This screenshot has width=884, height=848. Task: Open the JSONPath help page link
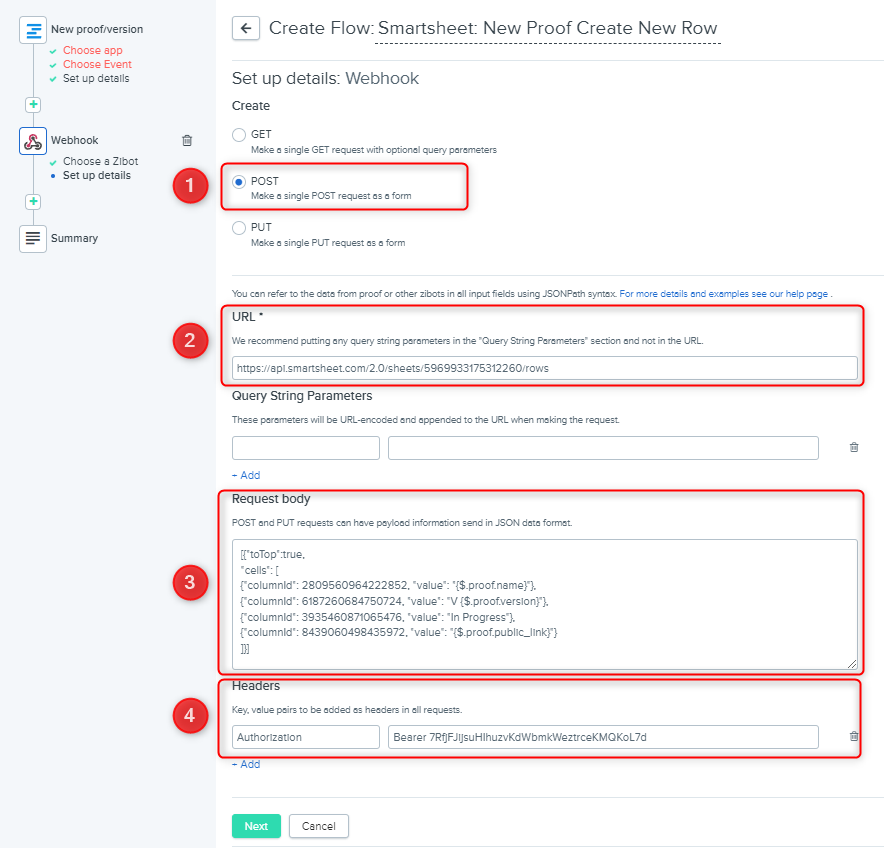723,294
